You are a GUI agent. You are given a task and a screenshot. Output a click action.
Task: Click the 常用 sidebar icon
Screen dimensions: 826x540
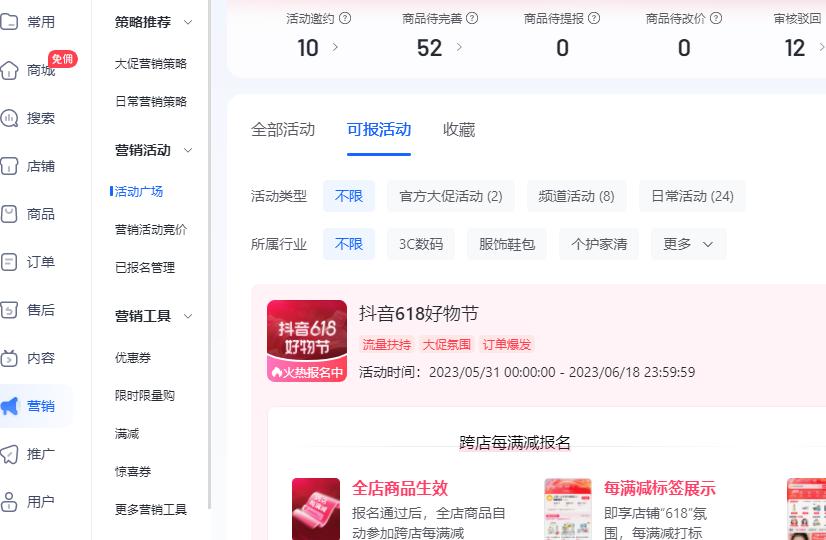[9, 22]
